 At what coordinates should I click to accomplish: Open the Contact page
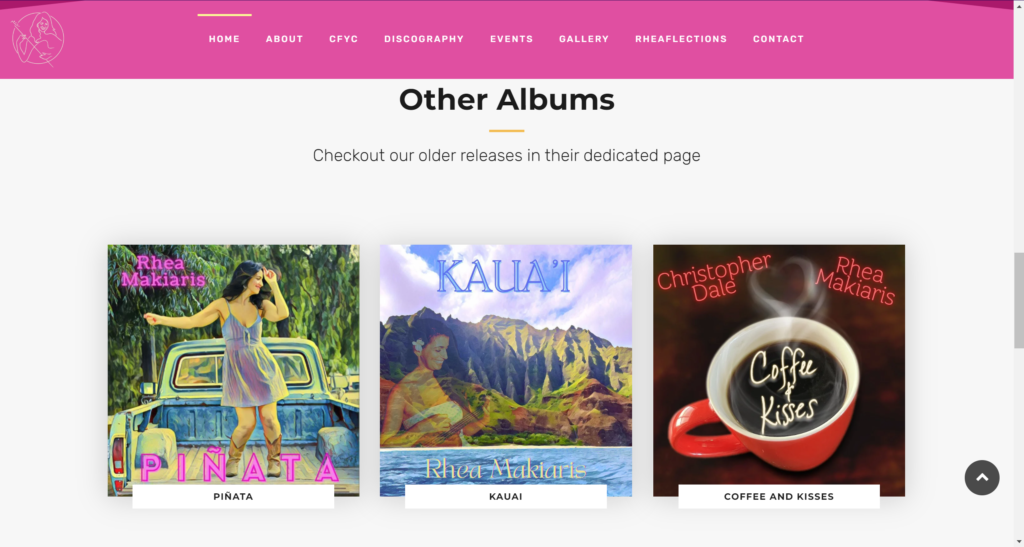click(778, 39)
